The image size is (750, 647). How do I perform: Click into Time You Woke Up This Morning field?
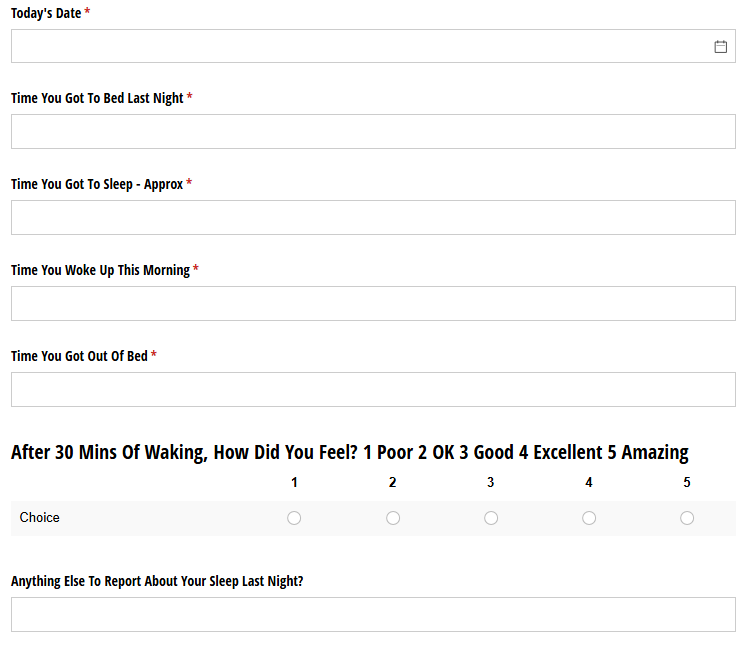[x=373, y=303]
